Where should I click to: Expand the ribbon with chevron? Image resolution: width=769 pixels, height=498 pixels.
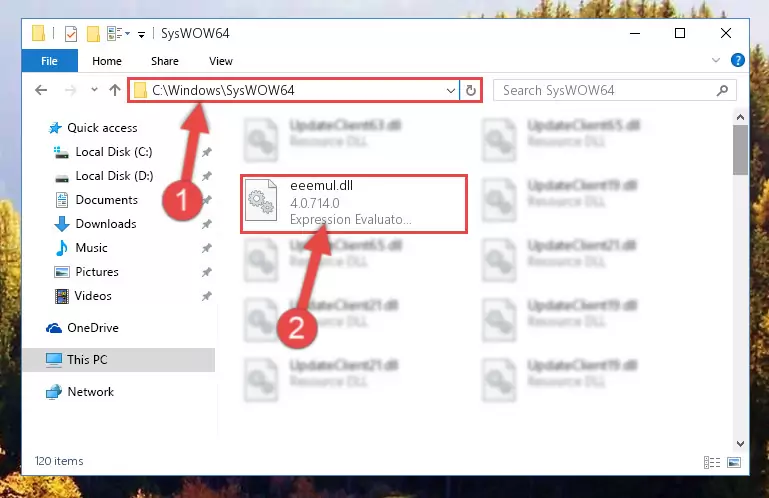click(716, 60)
